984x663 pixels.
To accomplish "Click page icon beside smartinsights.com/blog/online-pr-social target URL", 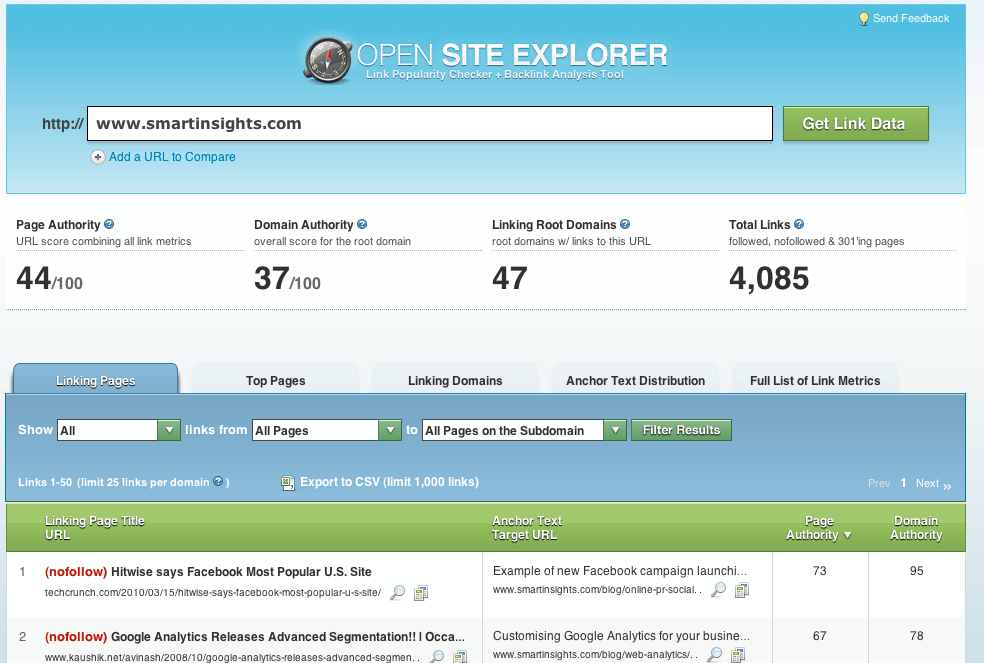I will (x=742, y=590).
